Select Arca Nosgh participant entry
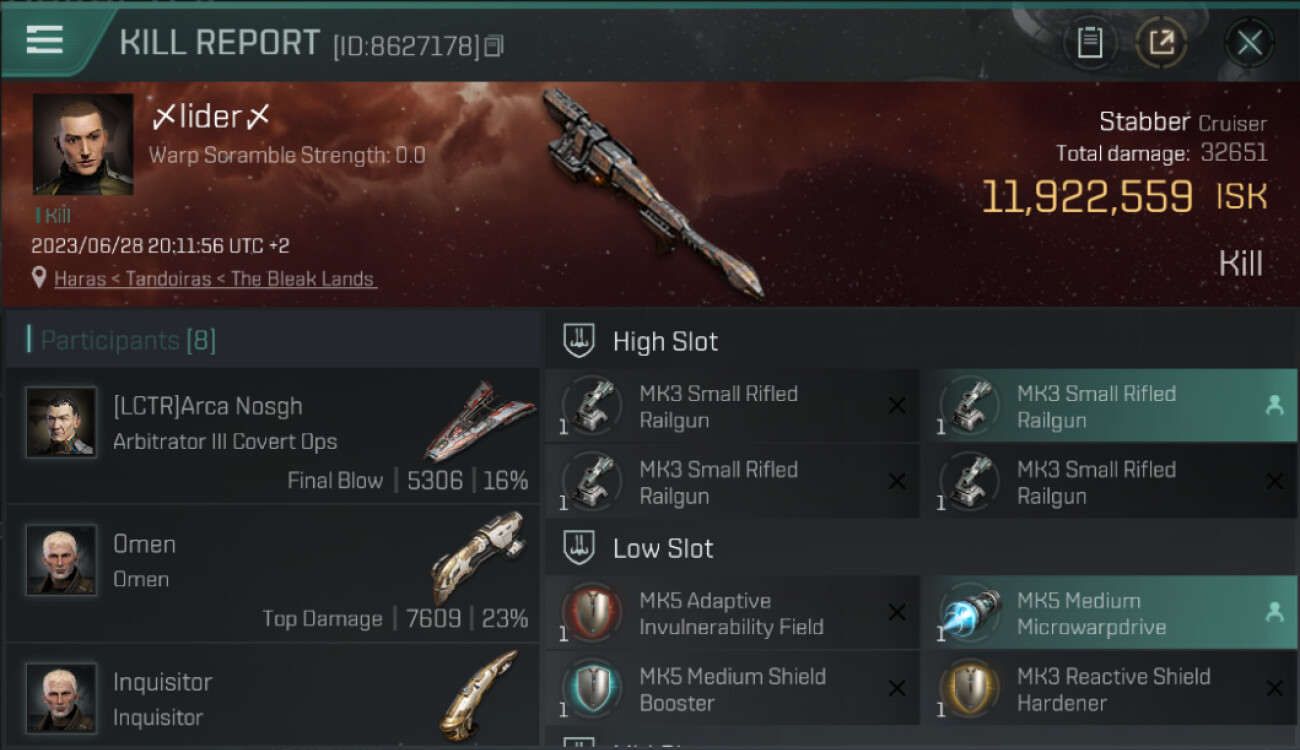 pos(272,435)
